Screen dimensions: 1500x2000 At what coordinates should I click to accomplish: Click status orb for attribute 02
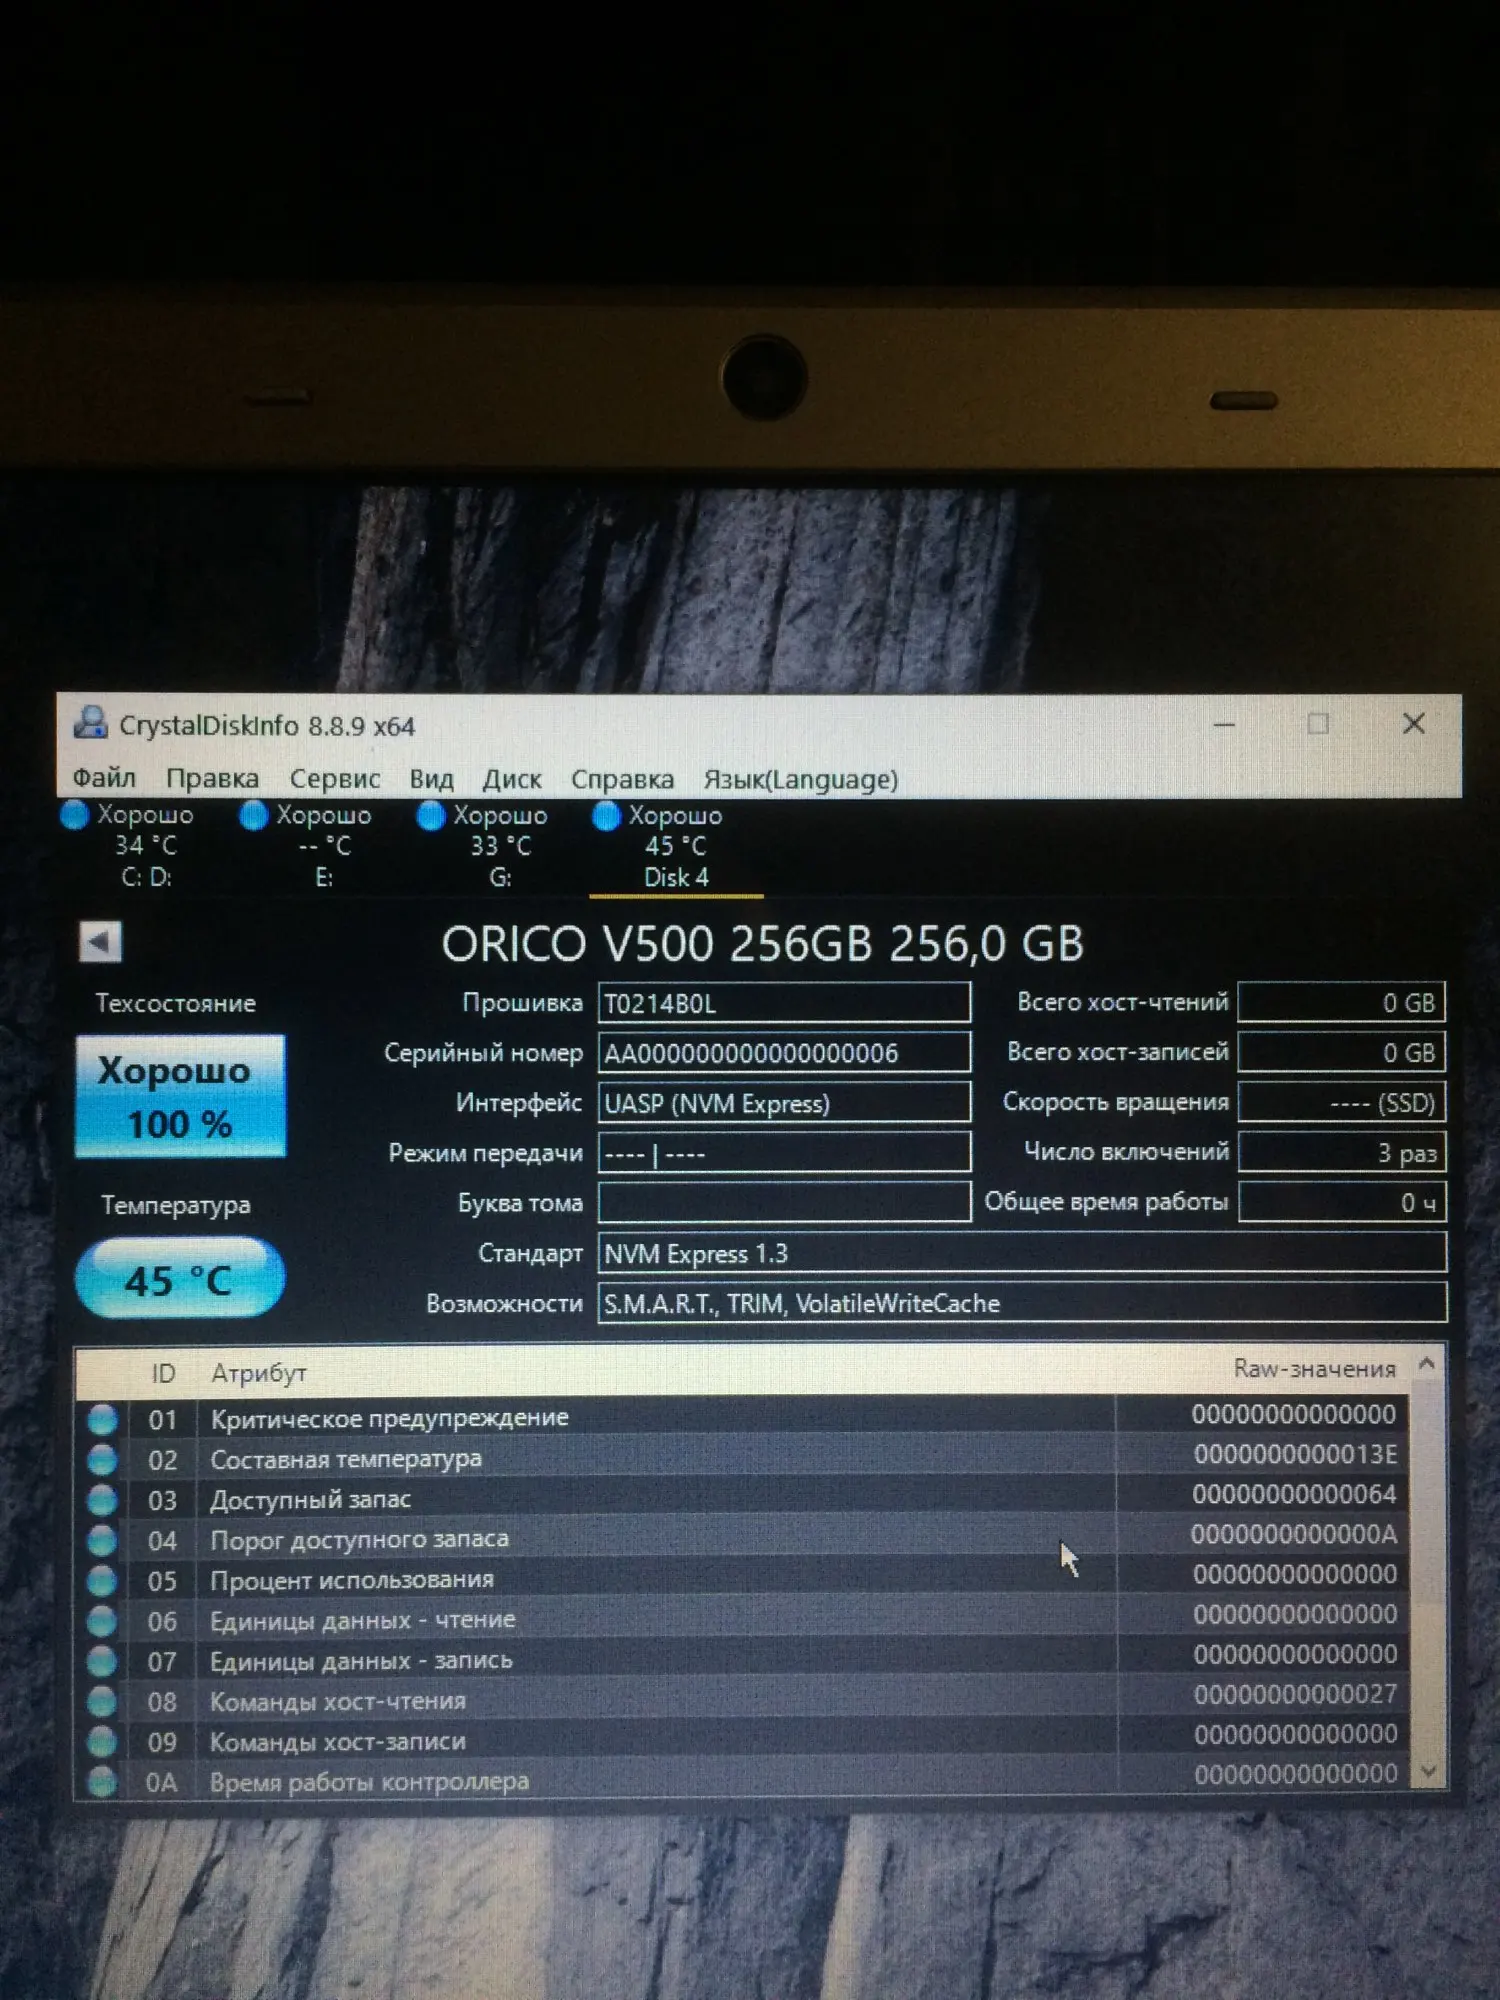pyautogui.click(x=102, y=1460)
